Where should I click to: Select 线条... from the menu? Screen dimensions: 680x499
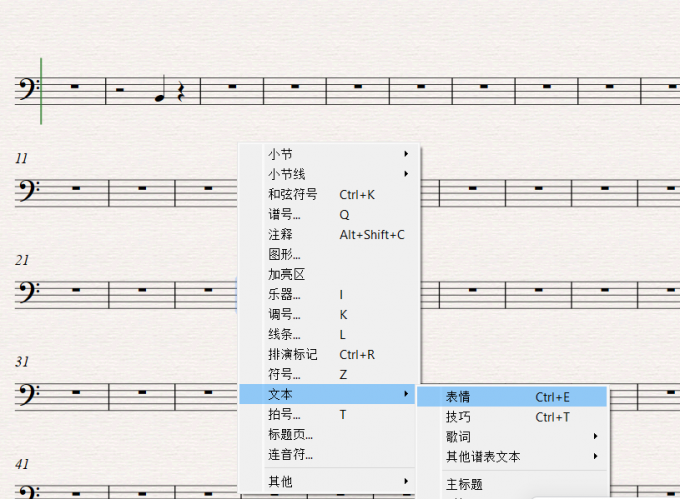(x=328, y=334)
